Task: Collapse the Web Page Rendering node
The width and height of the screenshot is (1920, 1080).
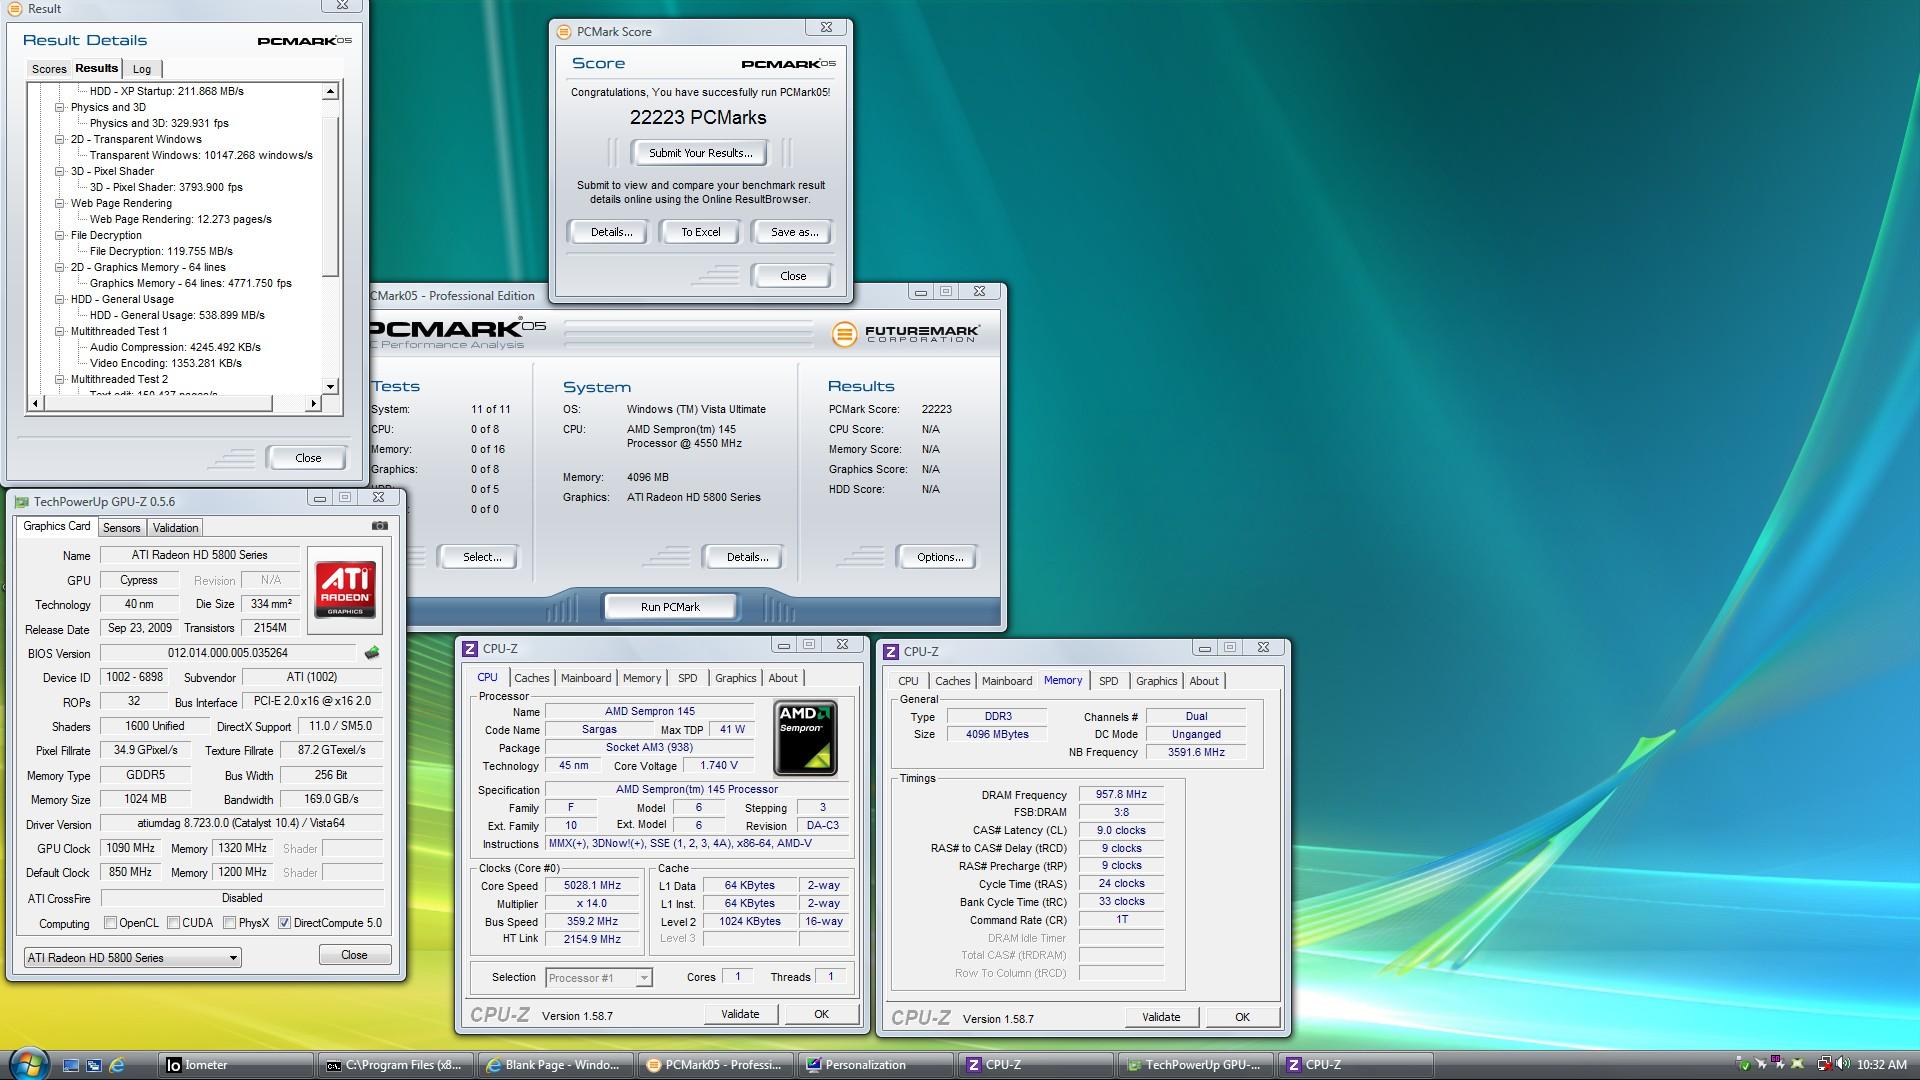Action: [59, 204]
